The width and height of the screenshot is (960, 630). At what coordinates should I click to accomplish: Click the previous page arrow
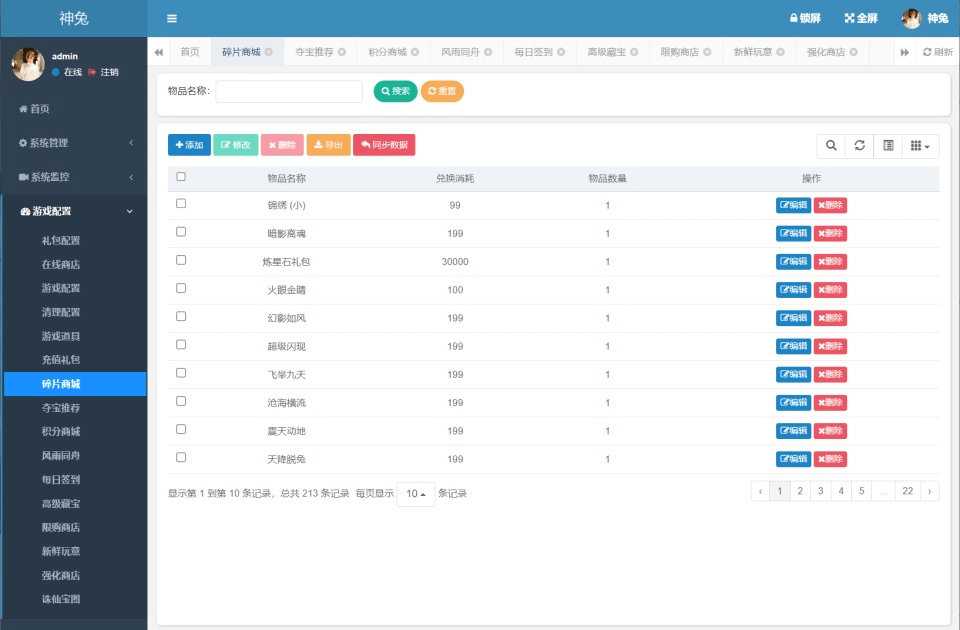760,491
